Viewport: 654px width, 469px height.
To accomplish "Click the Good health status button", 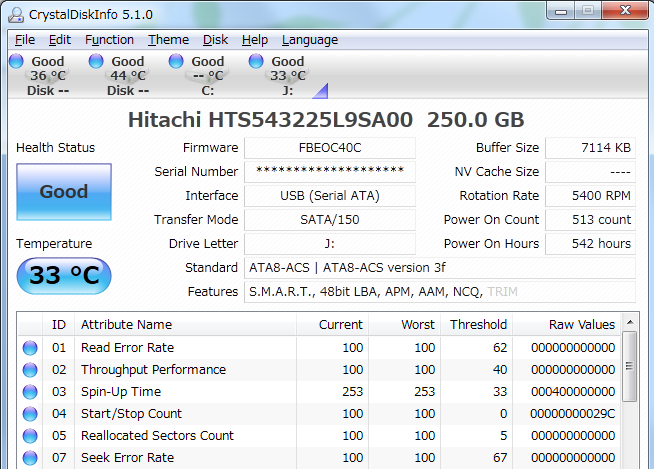I will pyautogui.click(x=64, y=192).
